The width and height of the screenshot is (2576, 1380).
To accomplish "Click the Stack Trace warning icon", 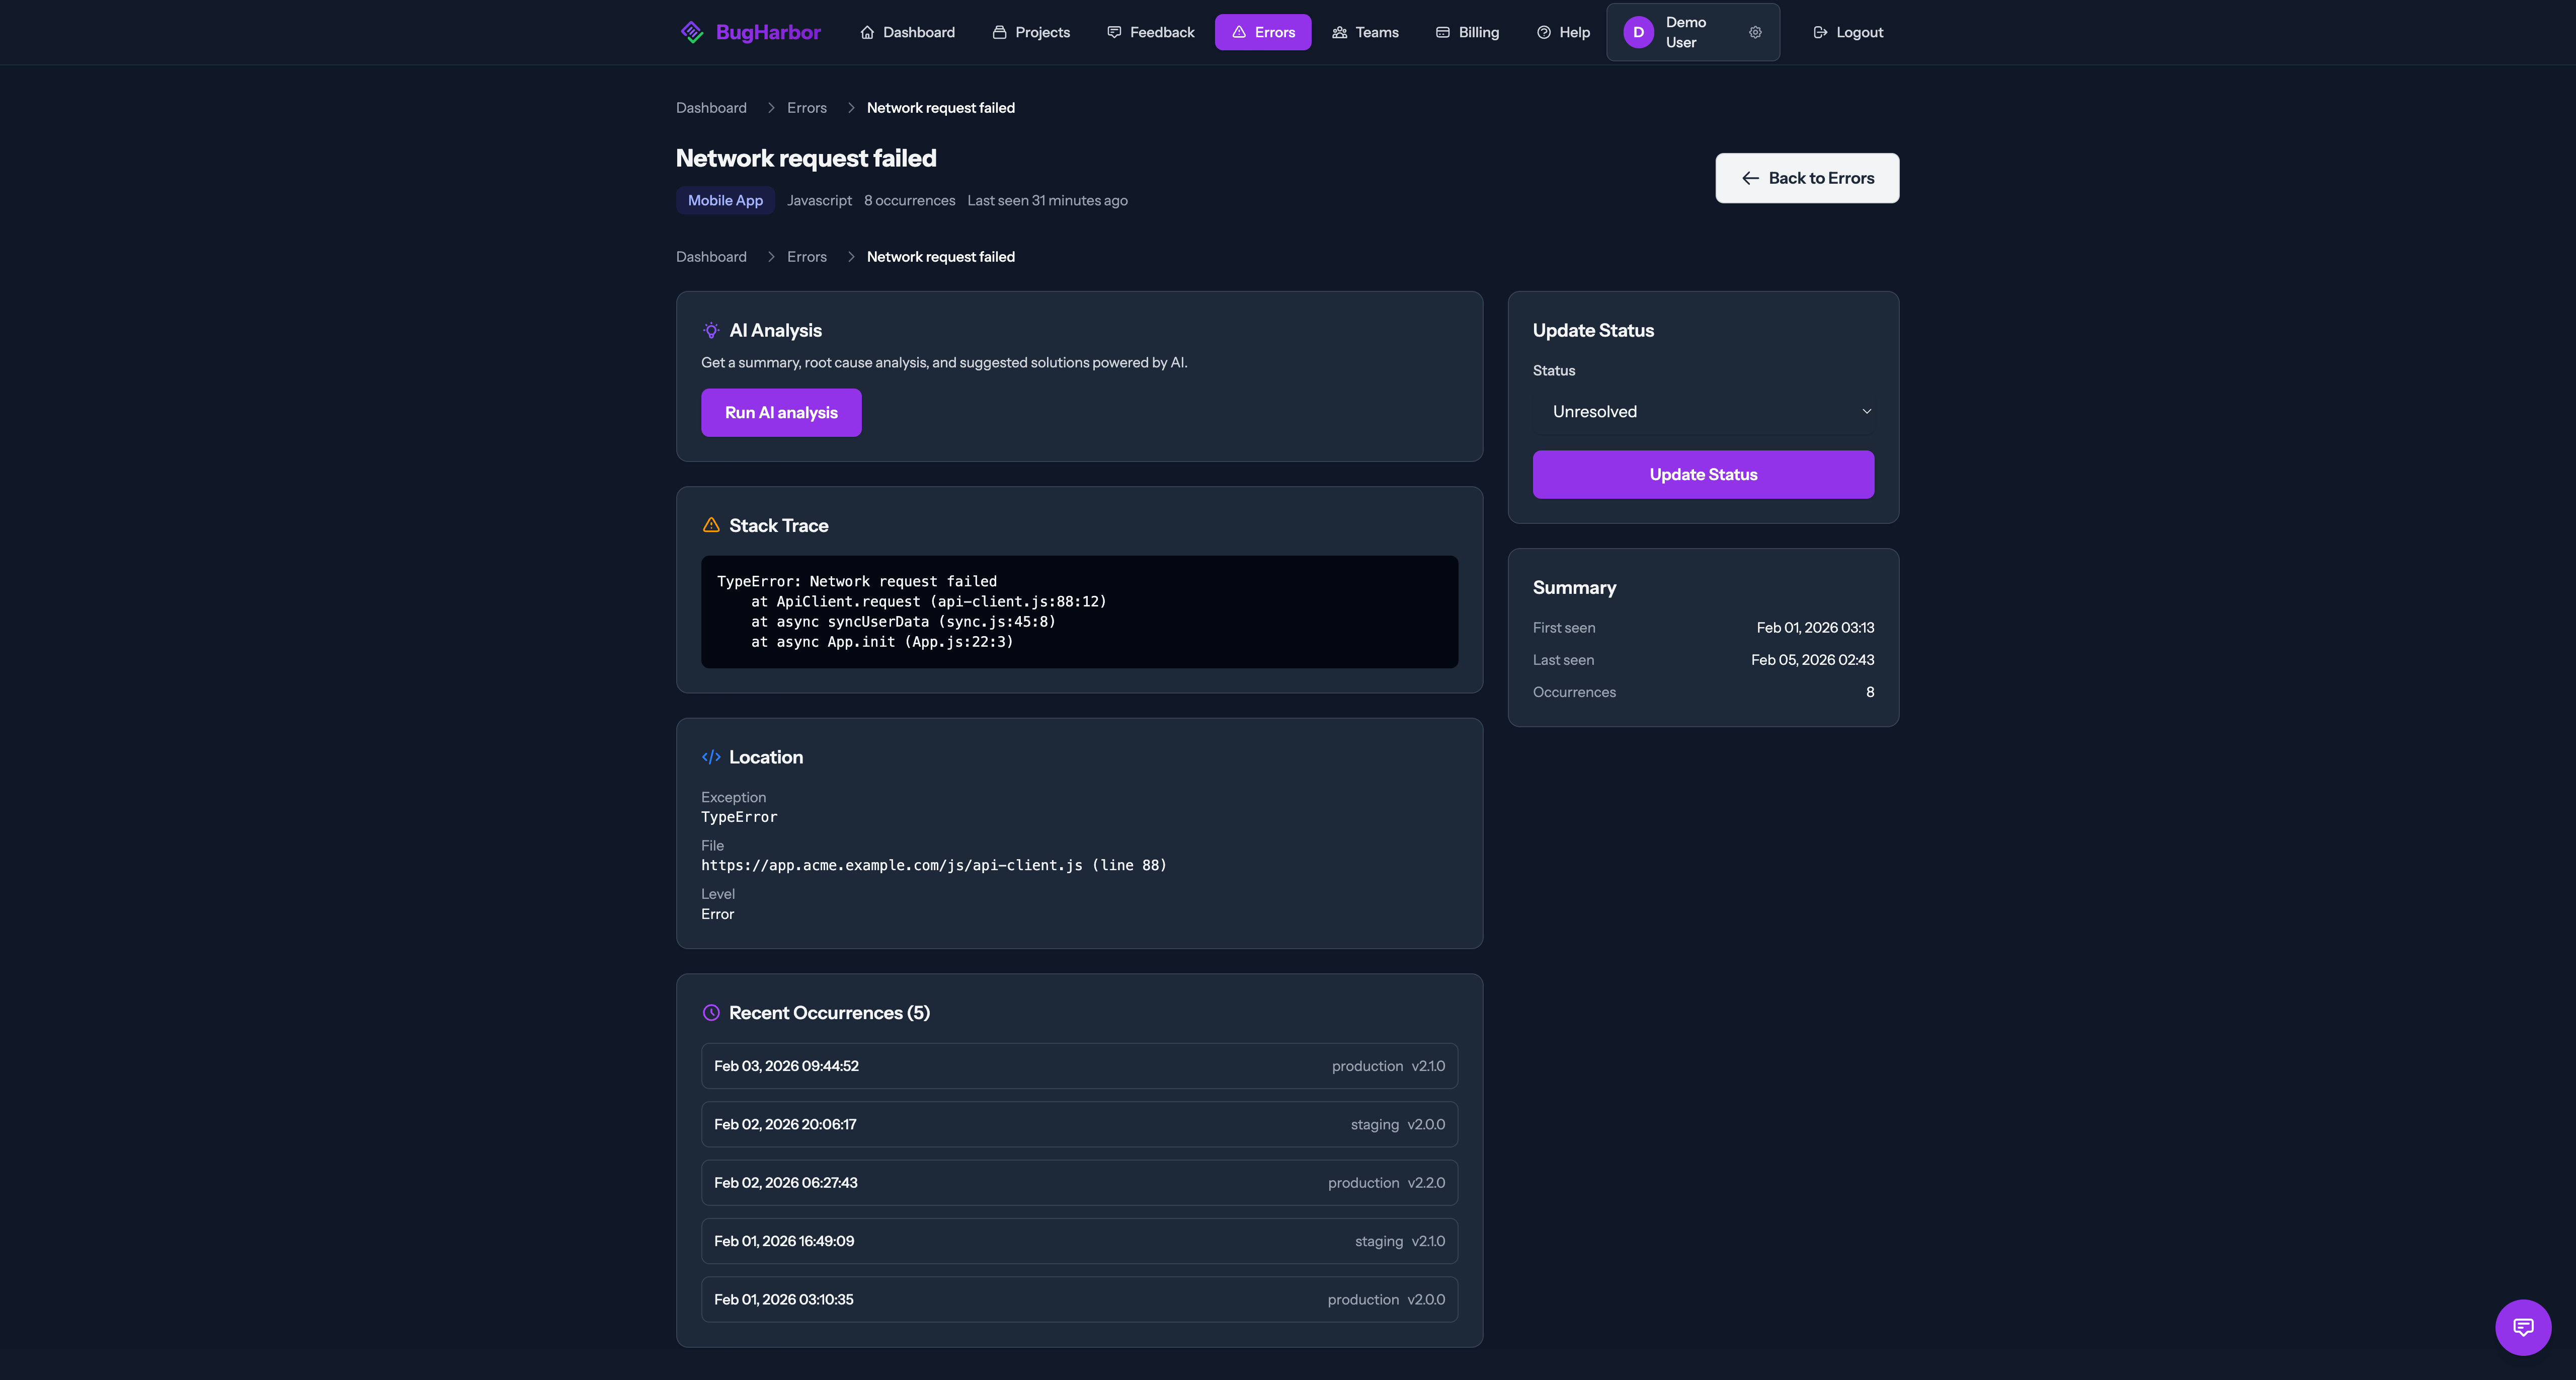I will pyautogui.click(x=711, y=524).
